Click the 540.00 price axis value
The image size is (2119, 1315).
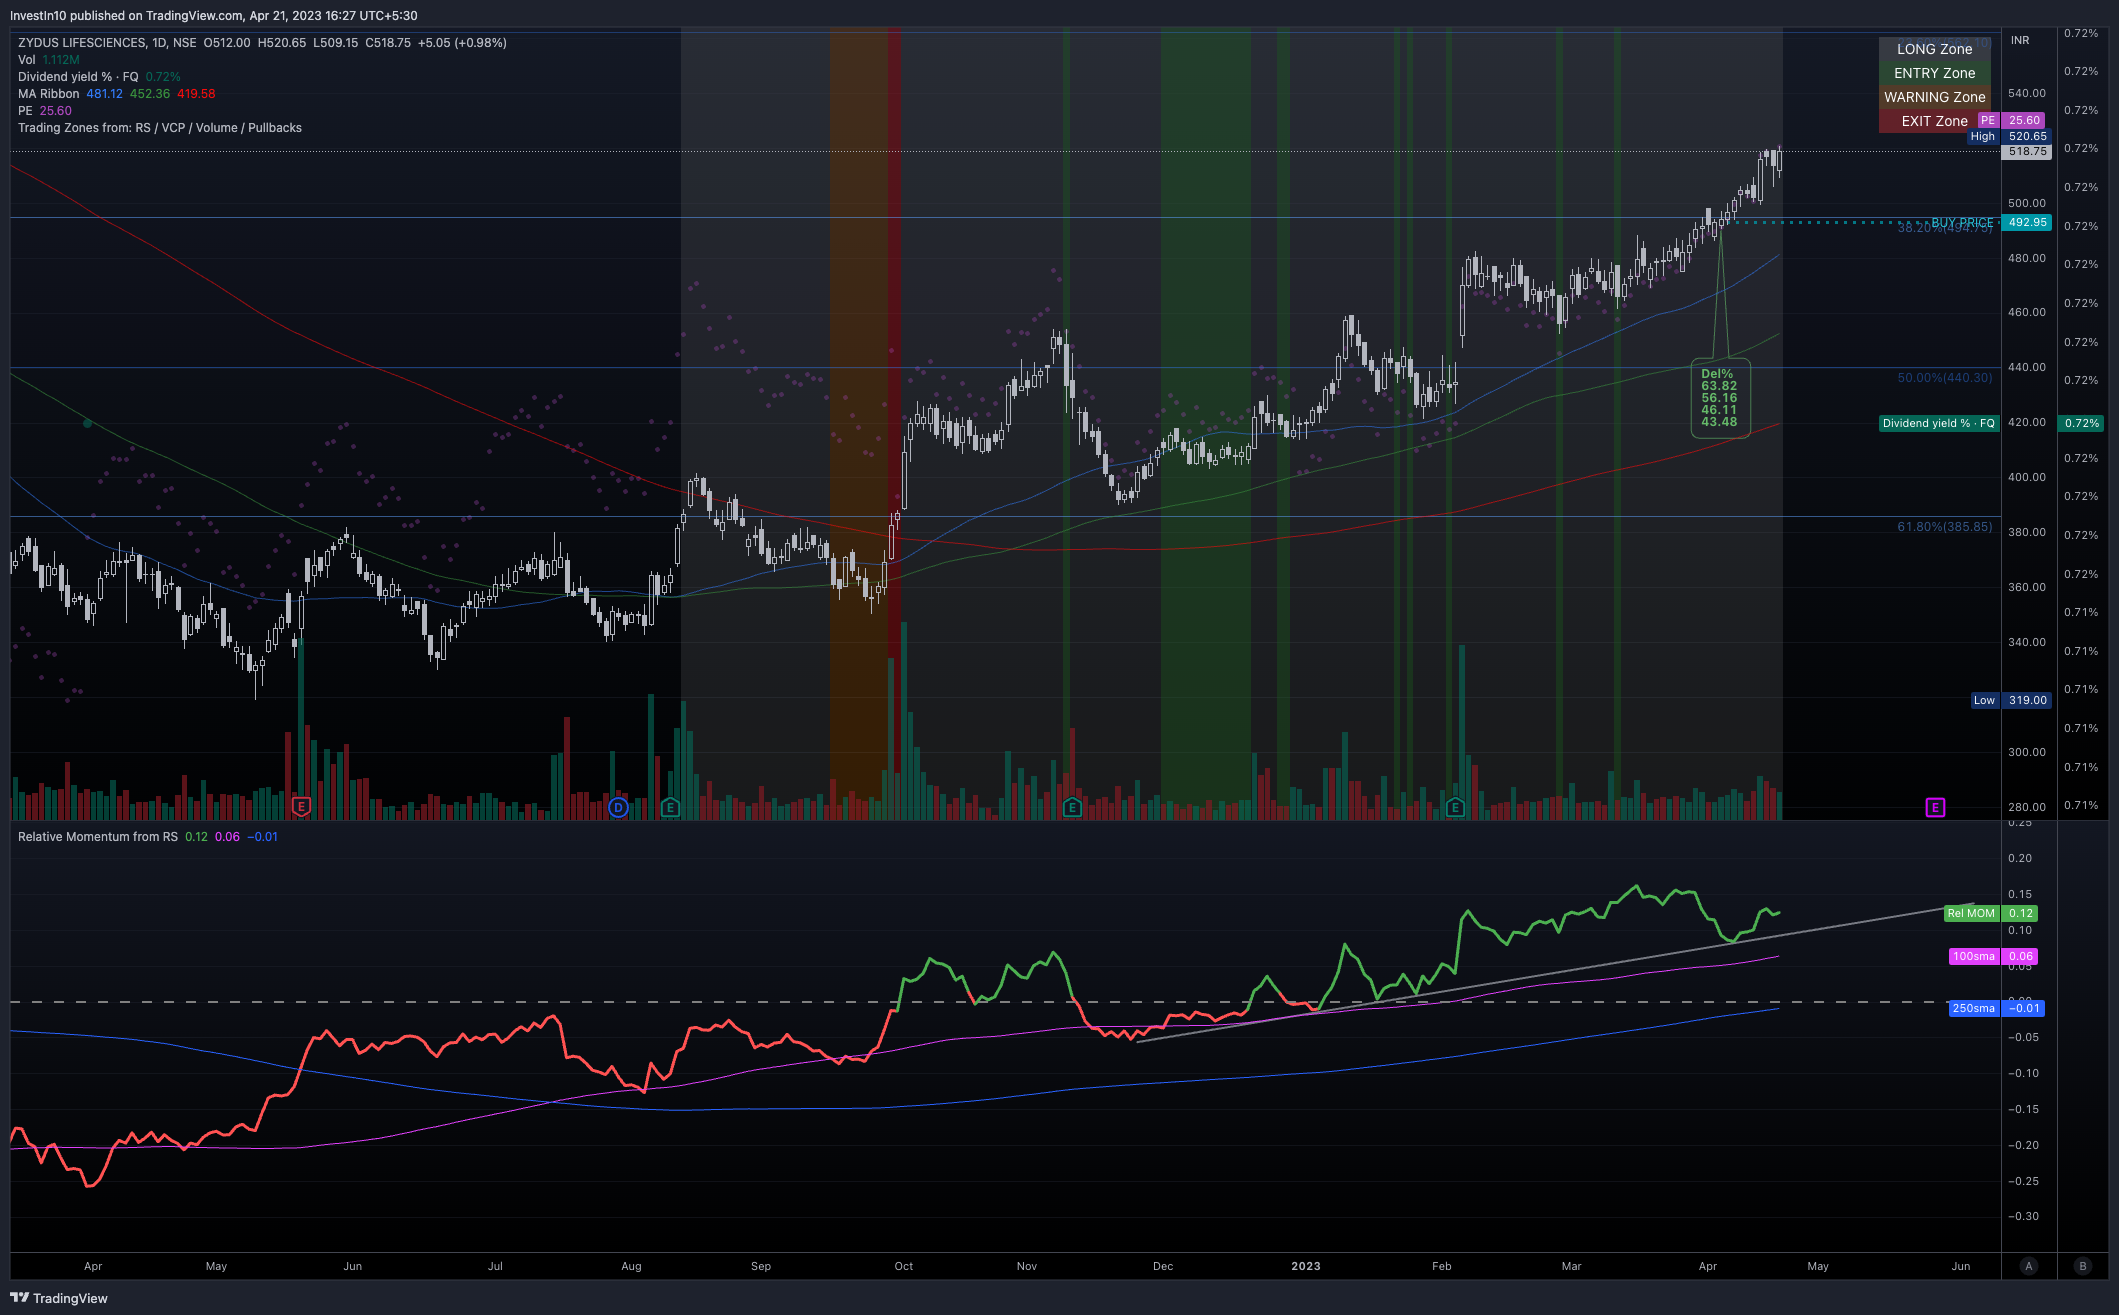(2027, 93)
